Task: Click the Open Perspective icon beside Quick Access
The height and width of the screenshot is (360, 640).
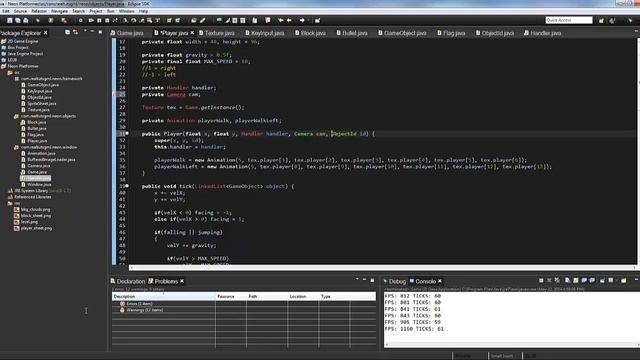Action: pos(601,20)
